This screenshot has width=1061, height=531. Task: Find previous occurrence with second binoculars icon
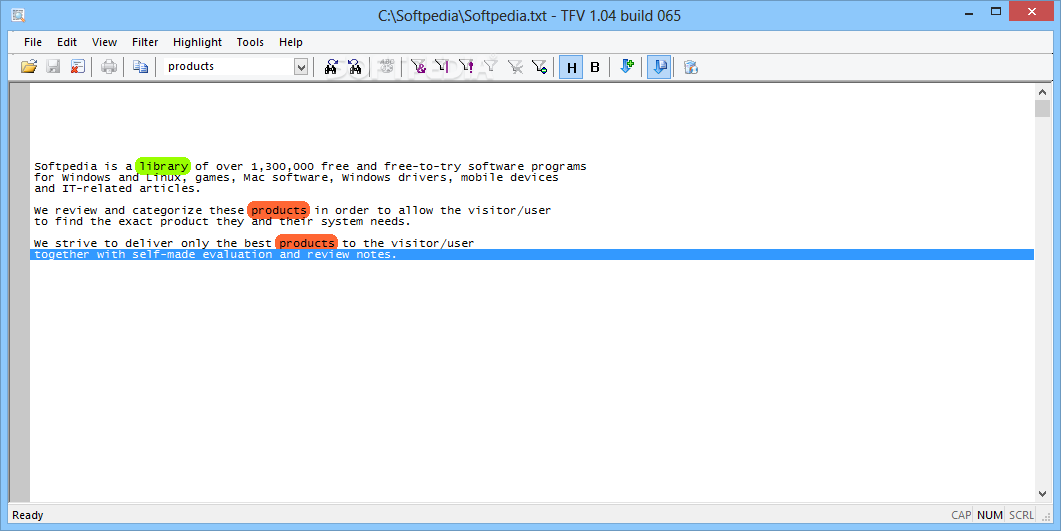(x=355, y=66)
